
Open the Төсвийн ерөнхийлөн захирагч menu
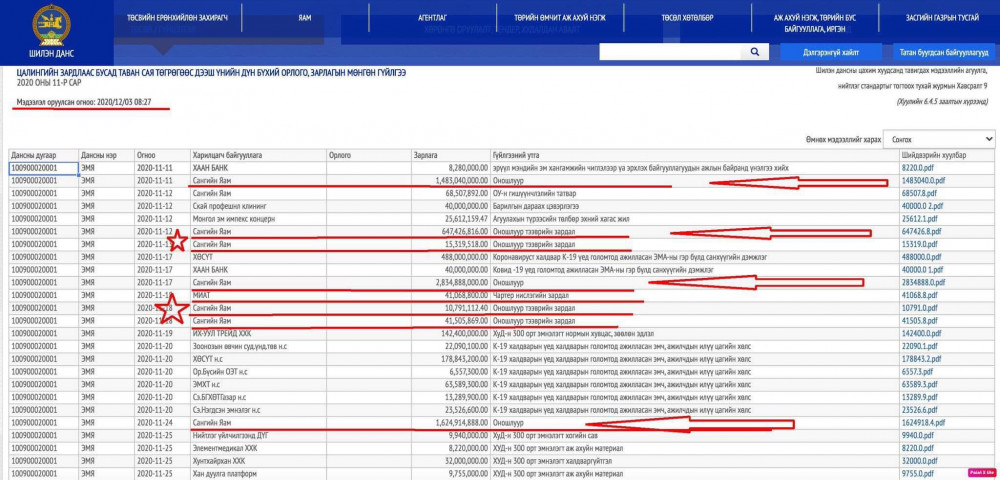(177, 18)
